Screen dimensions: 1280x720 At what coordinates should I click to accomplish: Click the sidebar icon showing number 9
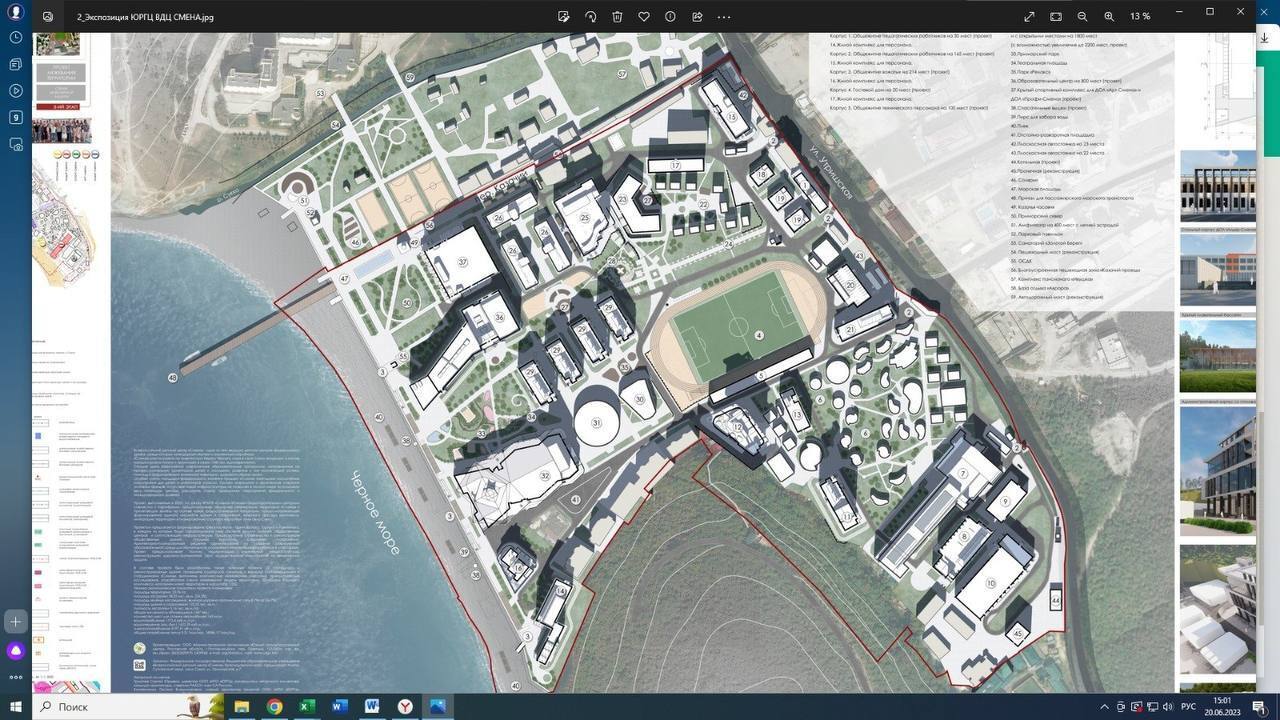16,117
